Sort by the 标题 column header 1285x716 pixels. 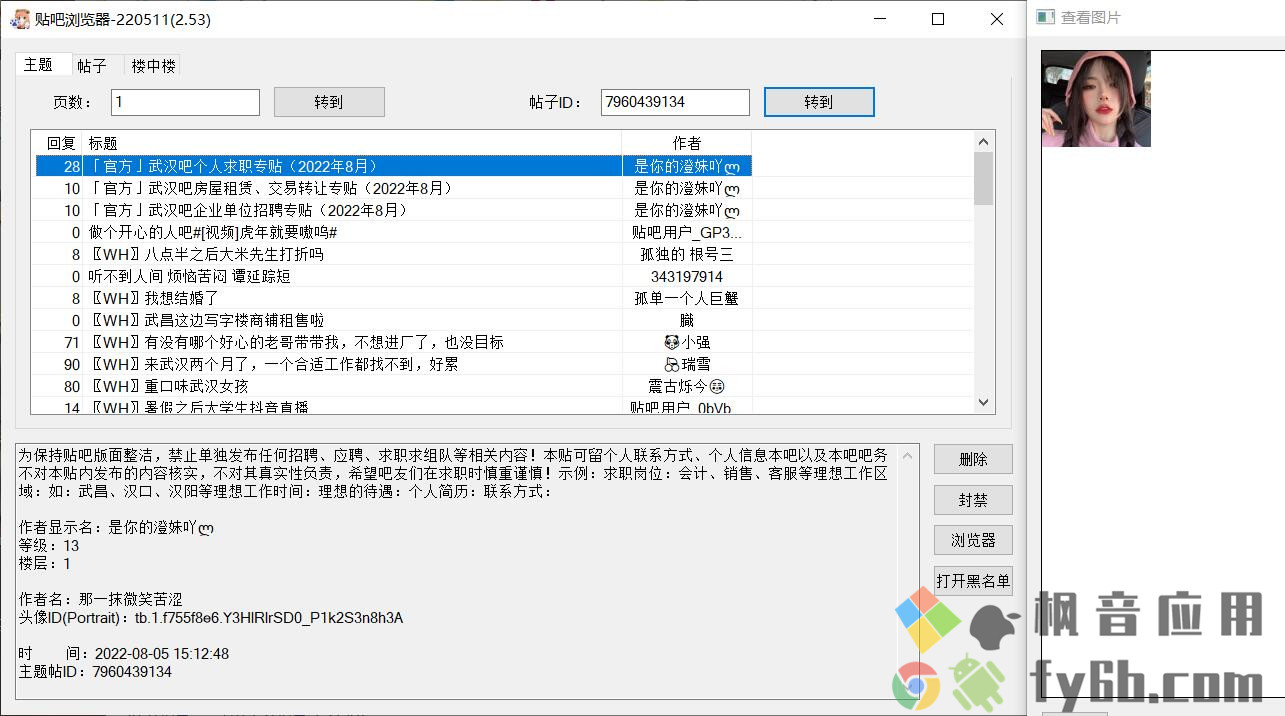point(352,143)
